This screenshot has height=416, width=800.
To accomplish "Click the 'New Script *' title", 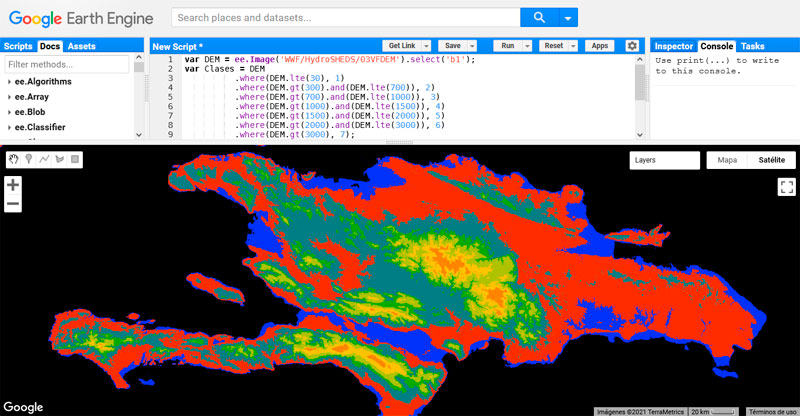I will [x=177, y=46].
